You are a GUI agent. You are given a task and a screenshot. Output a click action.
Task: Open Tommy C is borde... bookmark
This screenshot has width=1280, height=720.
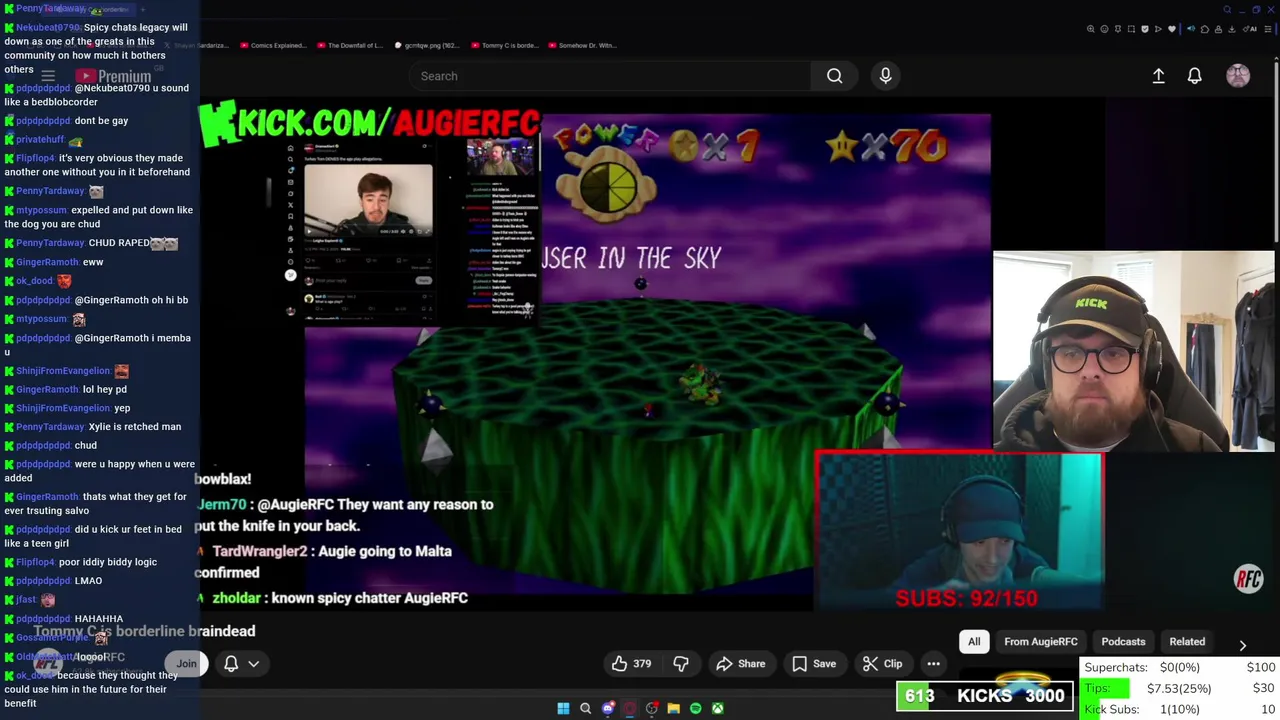[x=503, y=45]
